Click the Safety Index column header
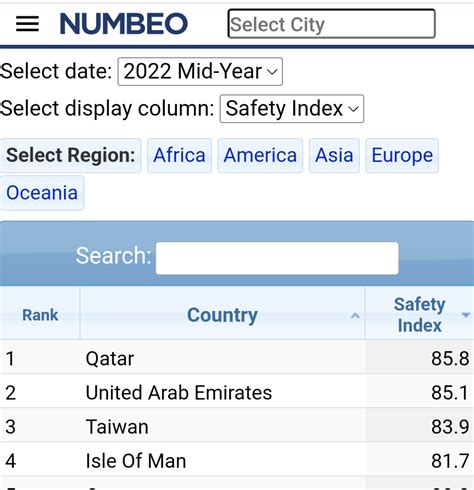This screenshot has width=474, height=490. [x=420, y=314]
